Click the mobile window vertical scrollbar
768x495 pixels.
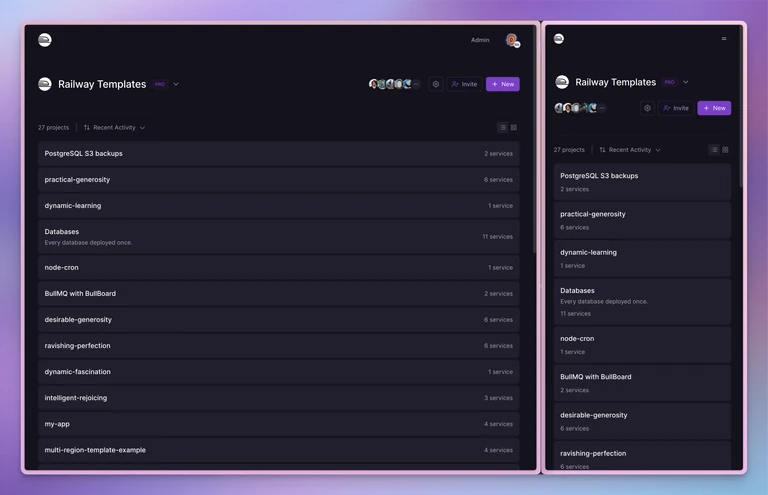pyautogui.click(x=741, y=108)
